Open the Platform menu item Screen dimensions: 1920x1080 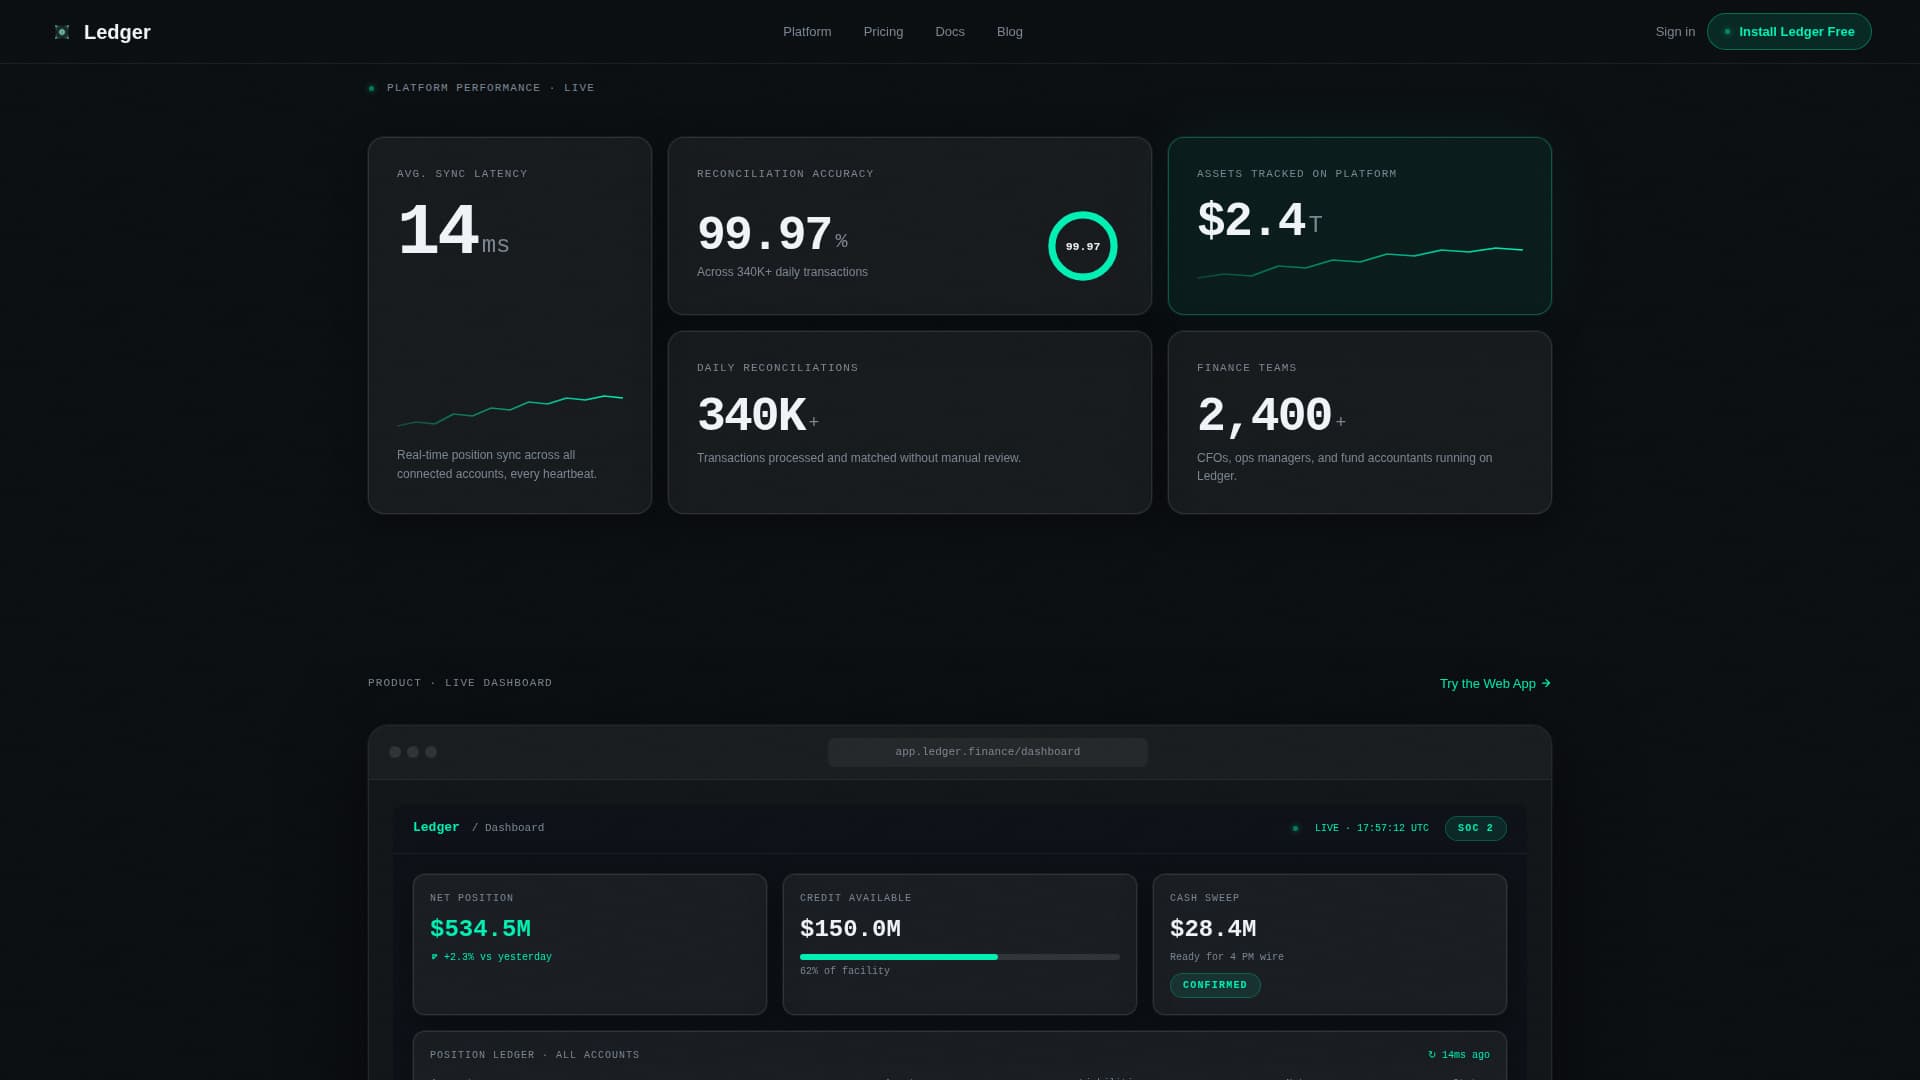(x=807, y=32)
